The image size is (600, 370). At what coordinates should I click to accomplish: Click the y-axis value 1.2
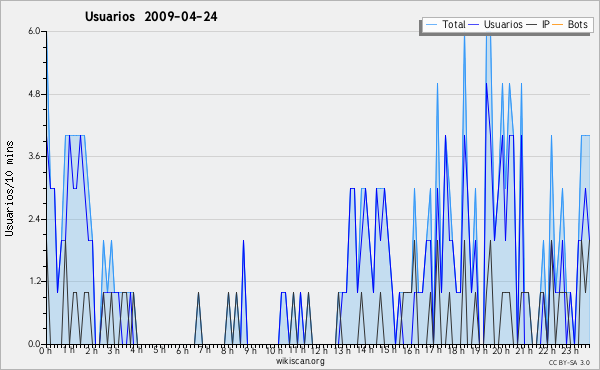[34, 281]
